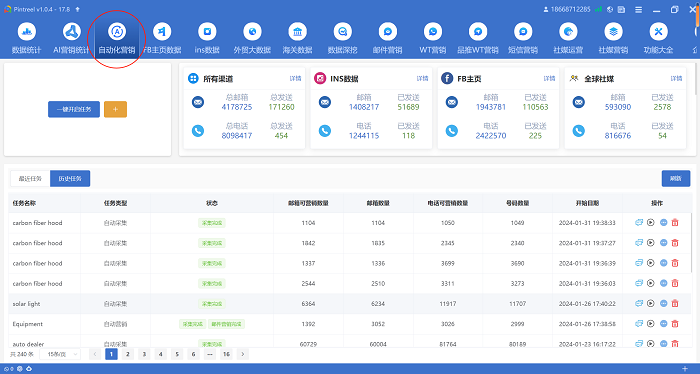The image size is (700, 374).
Task: Start the Equipment task with play icon
Action: [x=650, y=324]
